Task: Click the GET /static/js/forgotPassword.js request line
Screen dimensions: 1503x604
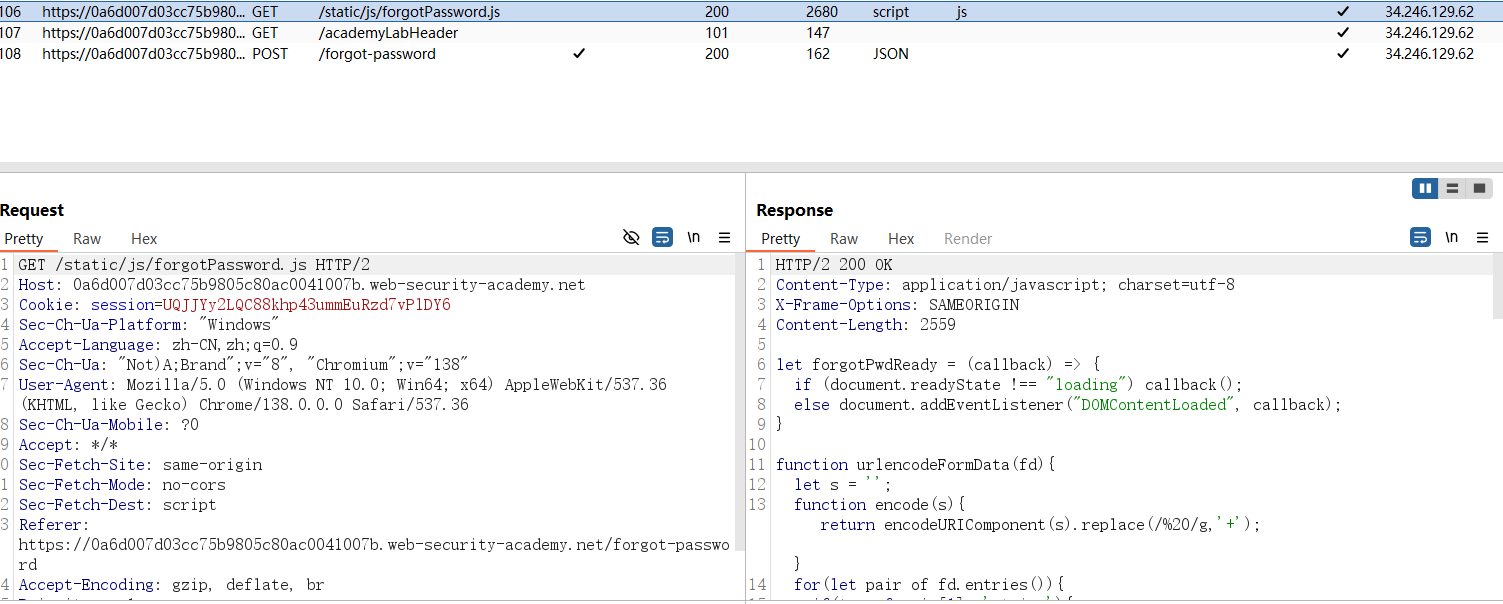Action: tap(194, 265)
